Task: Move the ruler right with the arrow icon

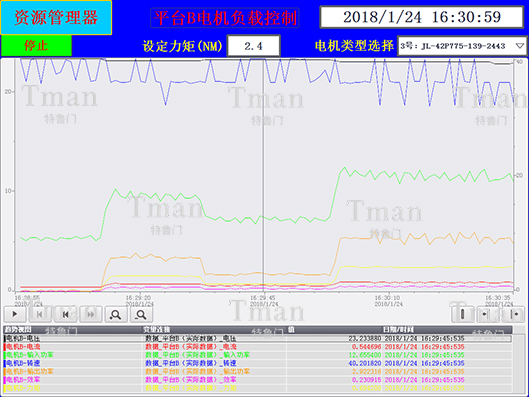Action: coord(514,314)
